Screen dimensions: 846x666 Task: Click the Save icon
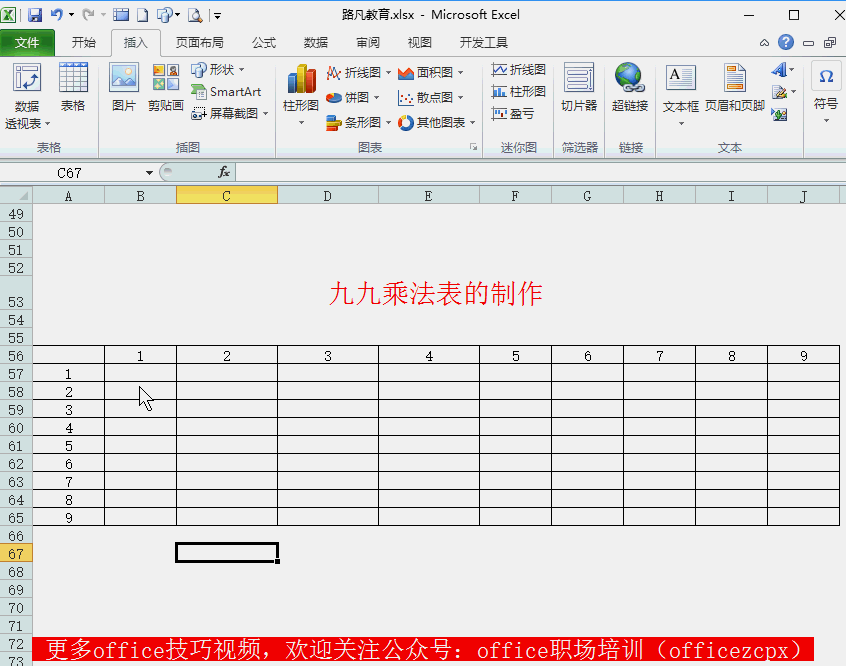(x=36, y=14)
